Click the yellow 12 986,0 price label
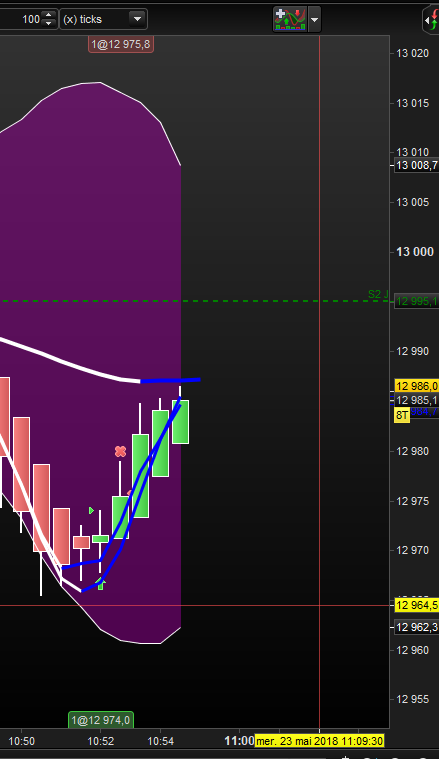Image resolution: width=439 pixels, height=759 pixels. (417, 386)
